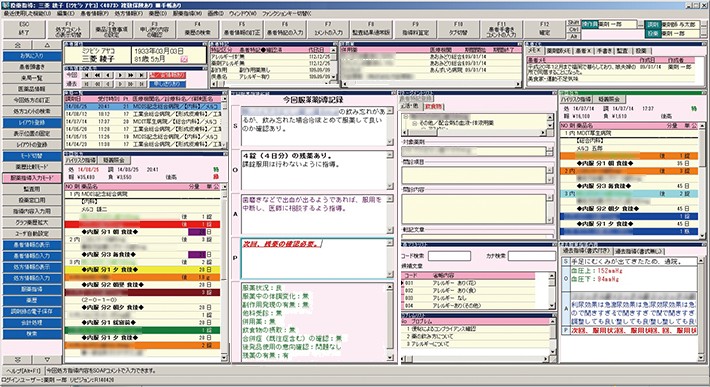Expand 会計処理 sidebar group

32,323
